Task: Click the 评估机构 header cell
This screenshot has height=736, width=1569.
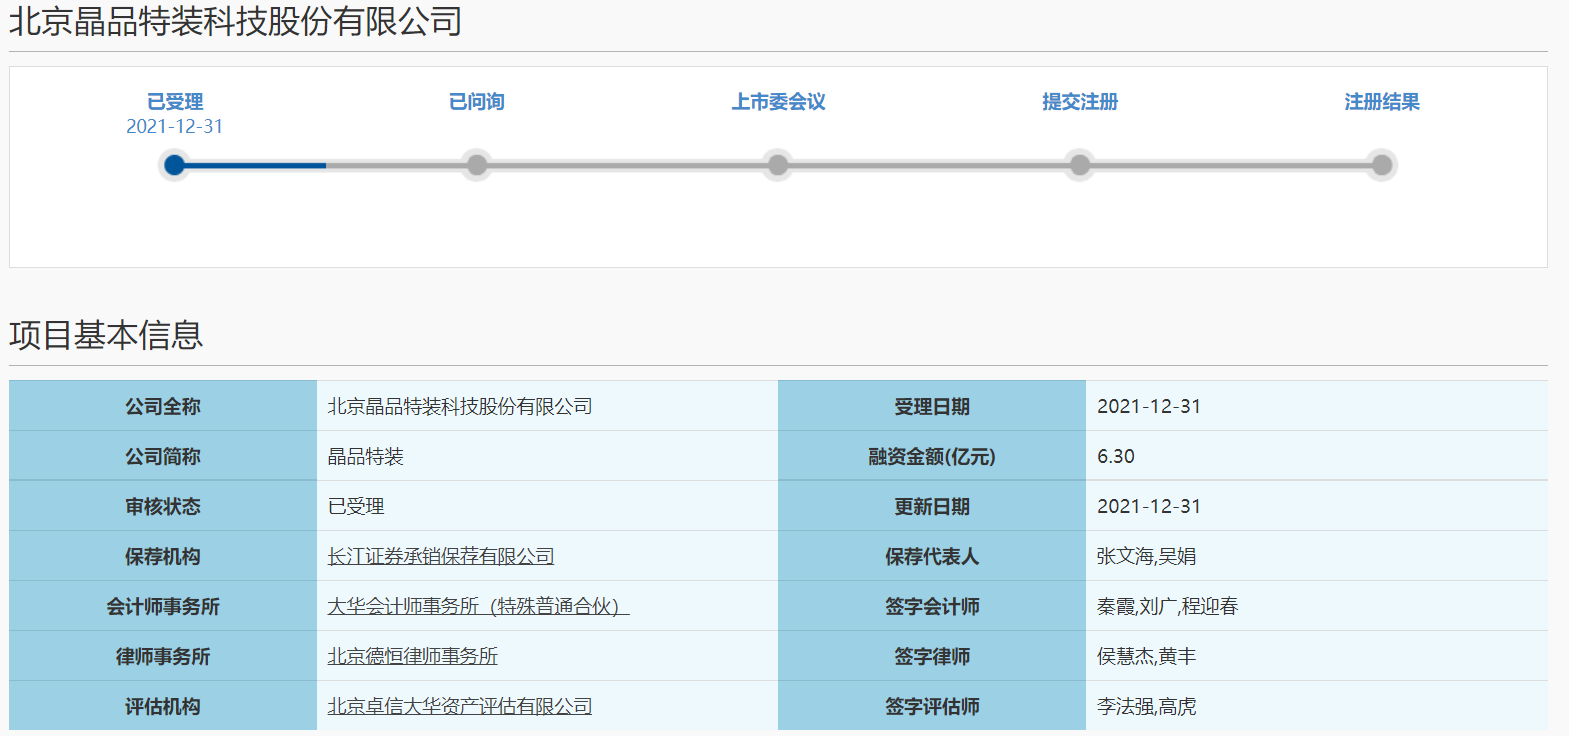Action: click(x=163, y=706)
